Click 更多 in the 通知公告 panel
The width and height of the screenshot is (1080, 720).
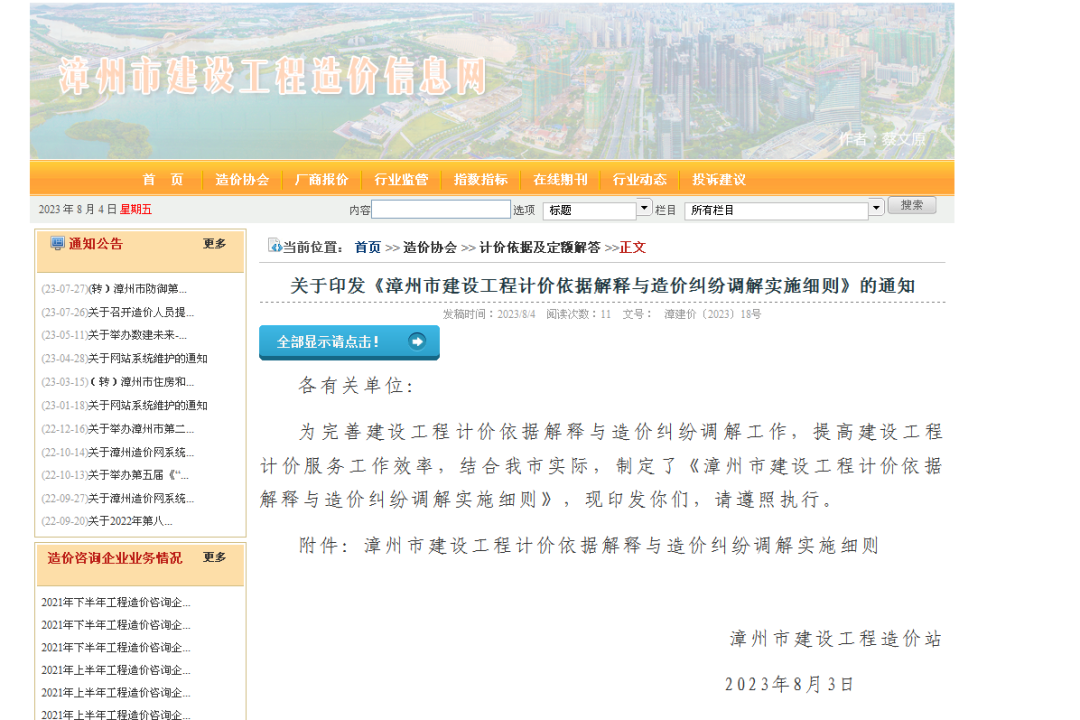click(x=214, y=244)
